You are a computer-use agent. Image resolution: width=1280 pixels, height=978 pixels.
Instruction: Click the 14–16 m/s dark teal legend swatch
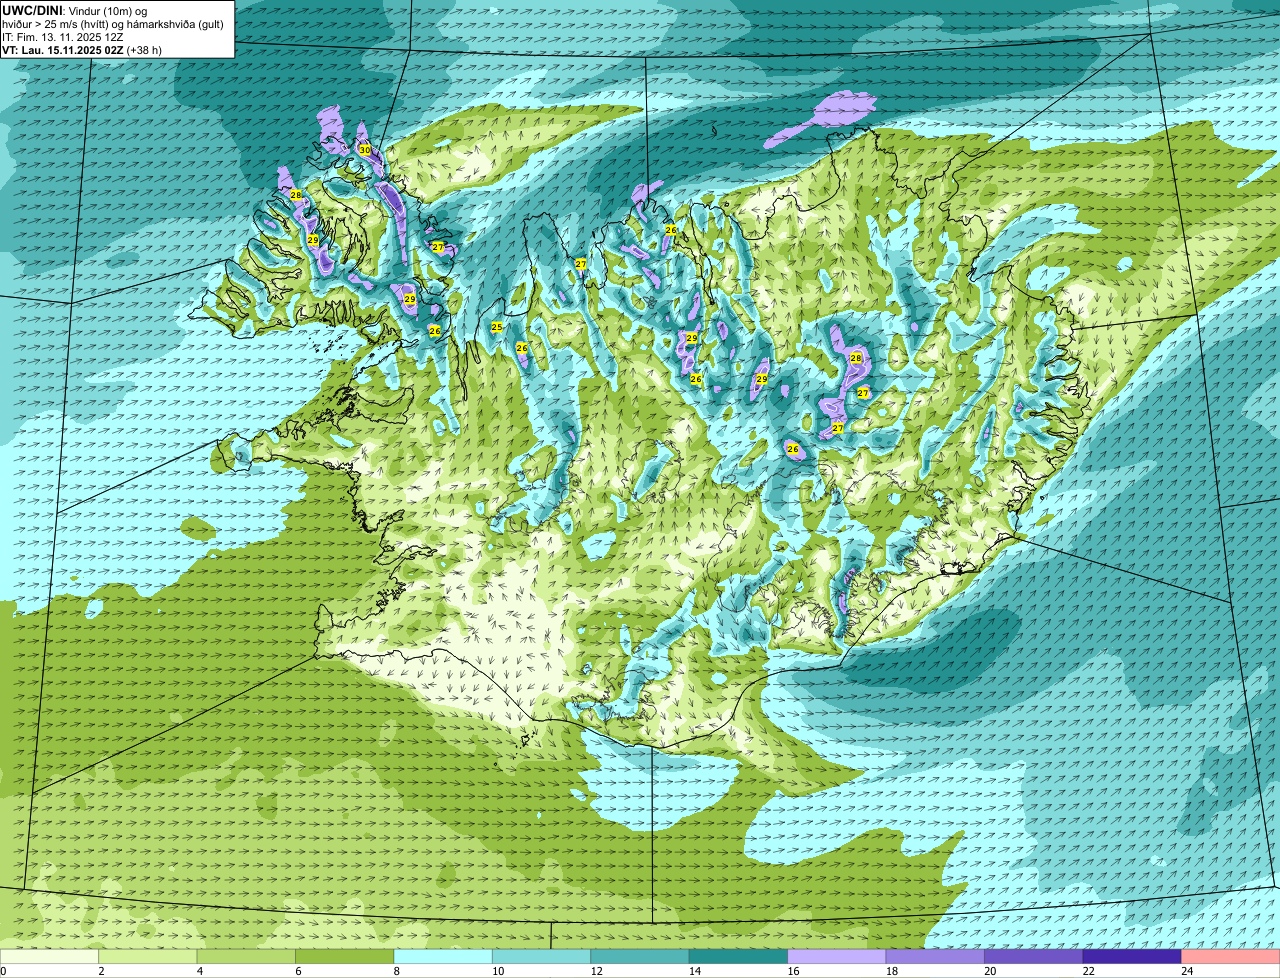click(739, 956)
